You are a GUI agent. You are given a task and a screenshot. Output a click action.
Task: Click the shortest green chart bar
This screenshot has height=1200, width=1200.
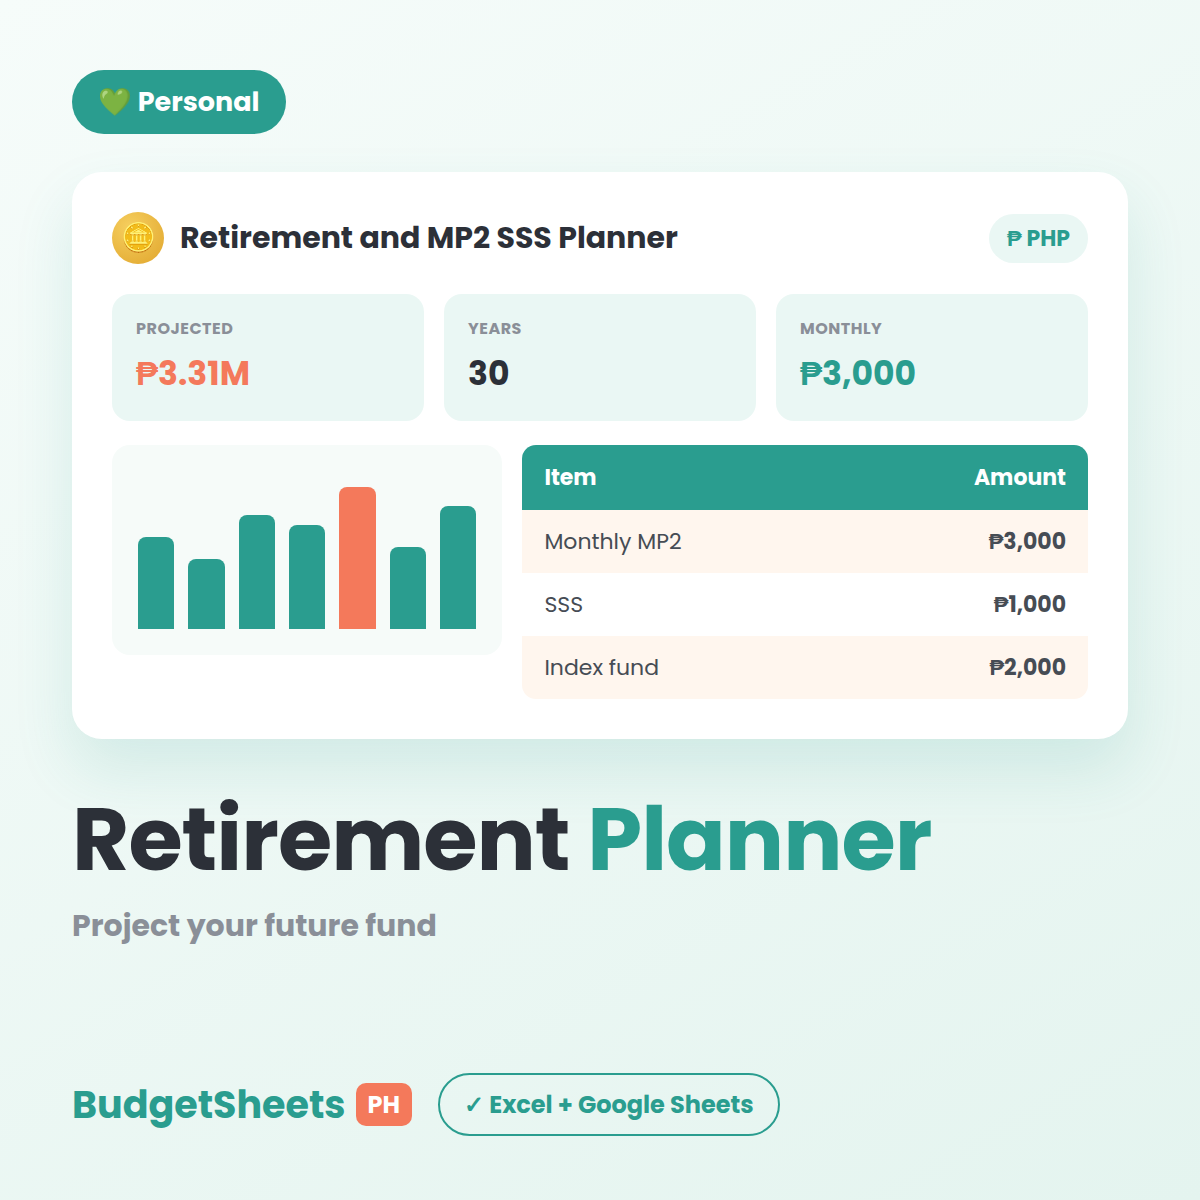206,594
